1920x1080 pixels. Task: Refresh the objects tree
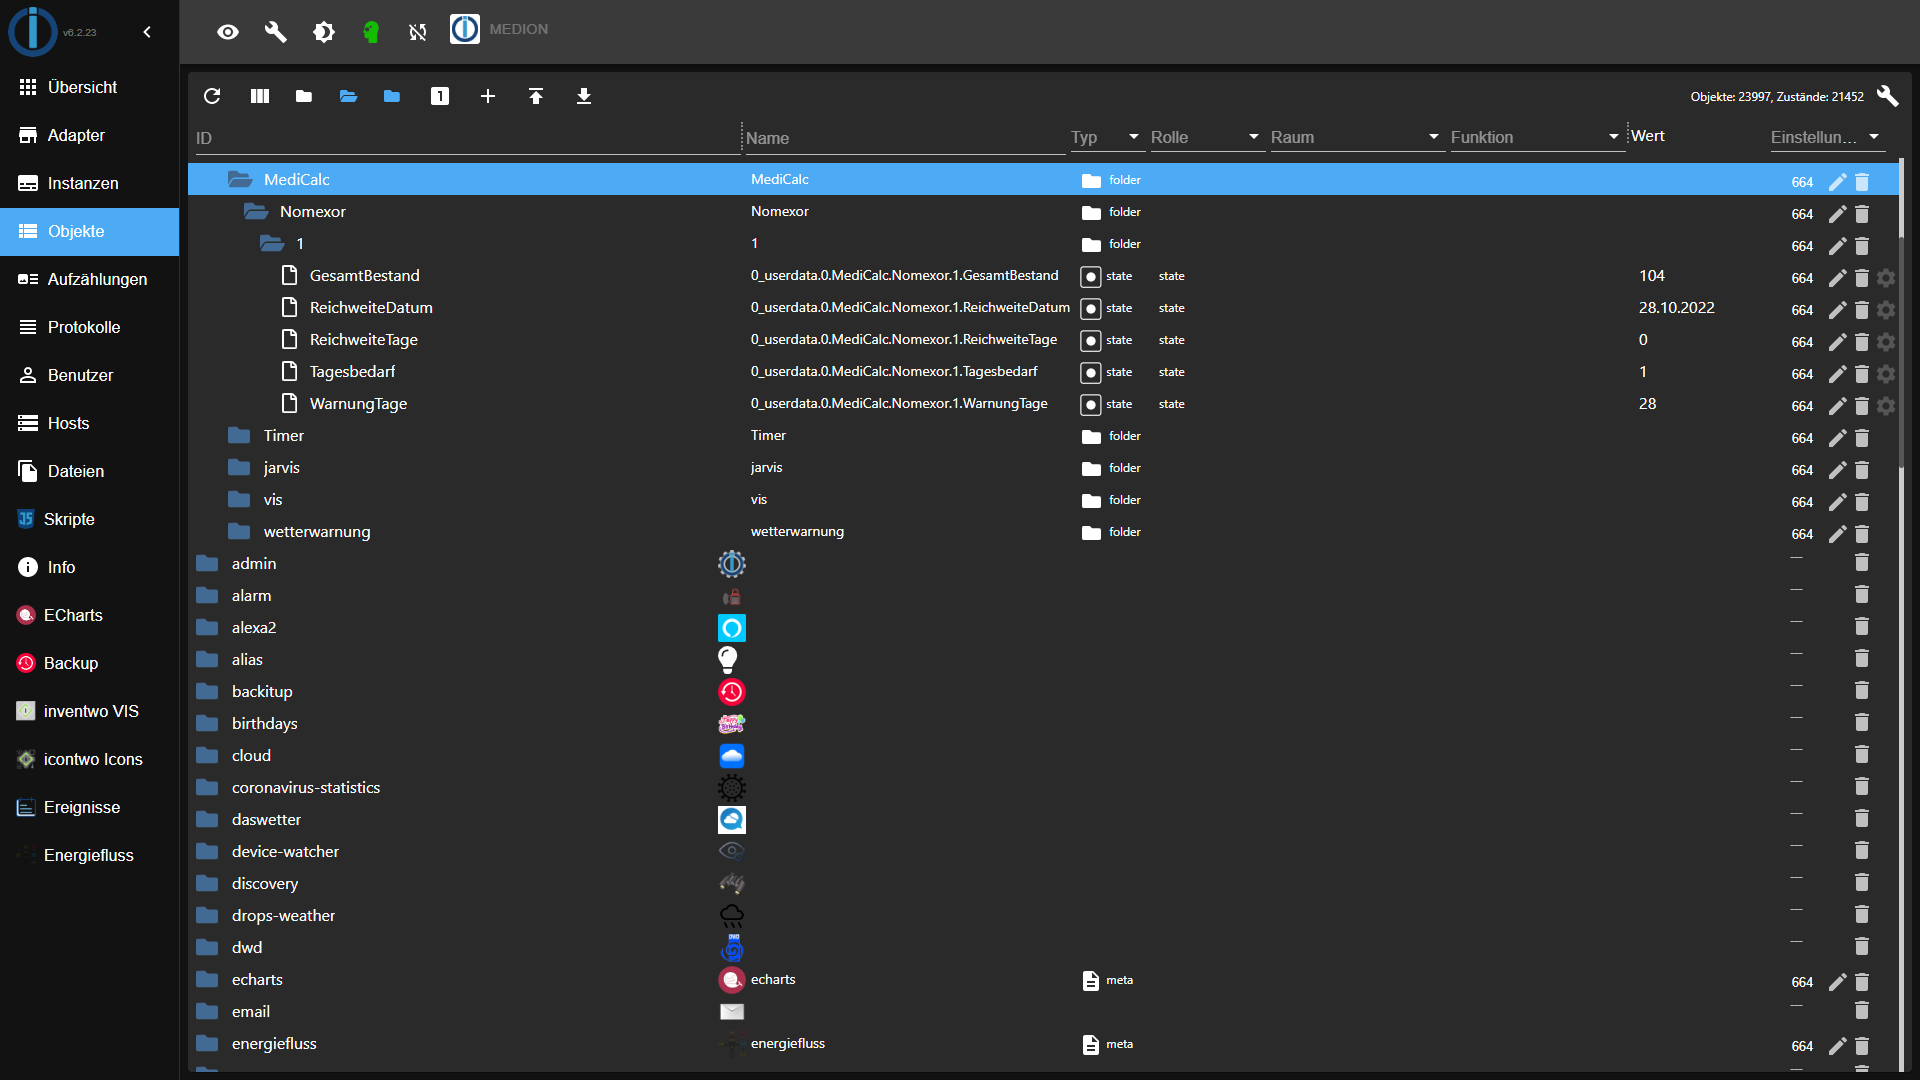[x=212, y=96]
